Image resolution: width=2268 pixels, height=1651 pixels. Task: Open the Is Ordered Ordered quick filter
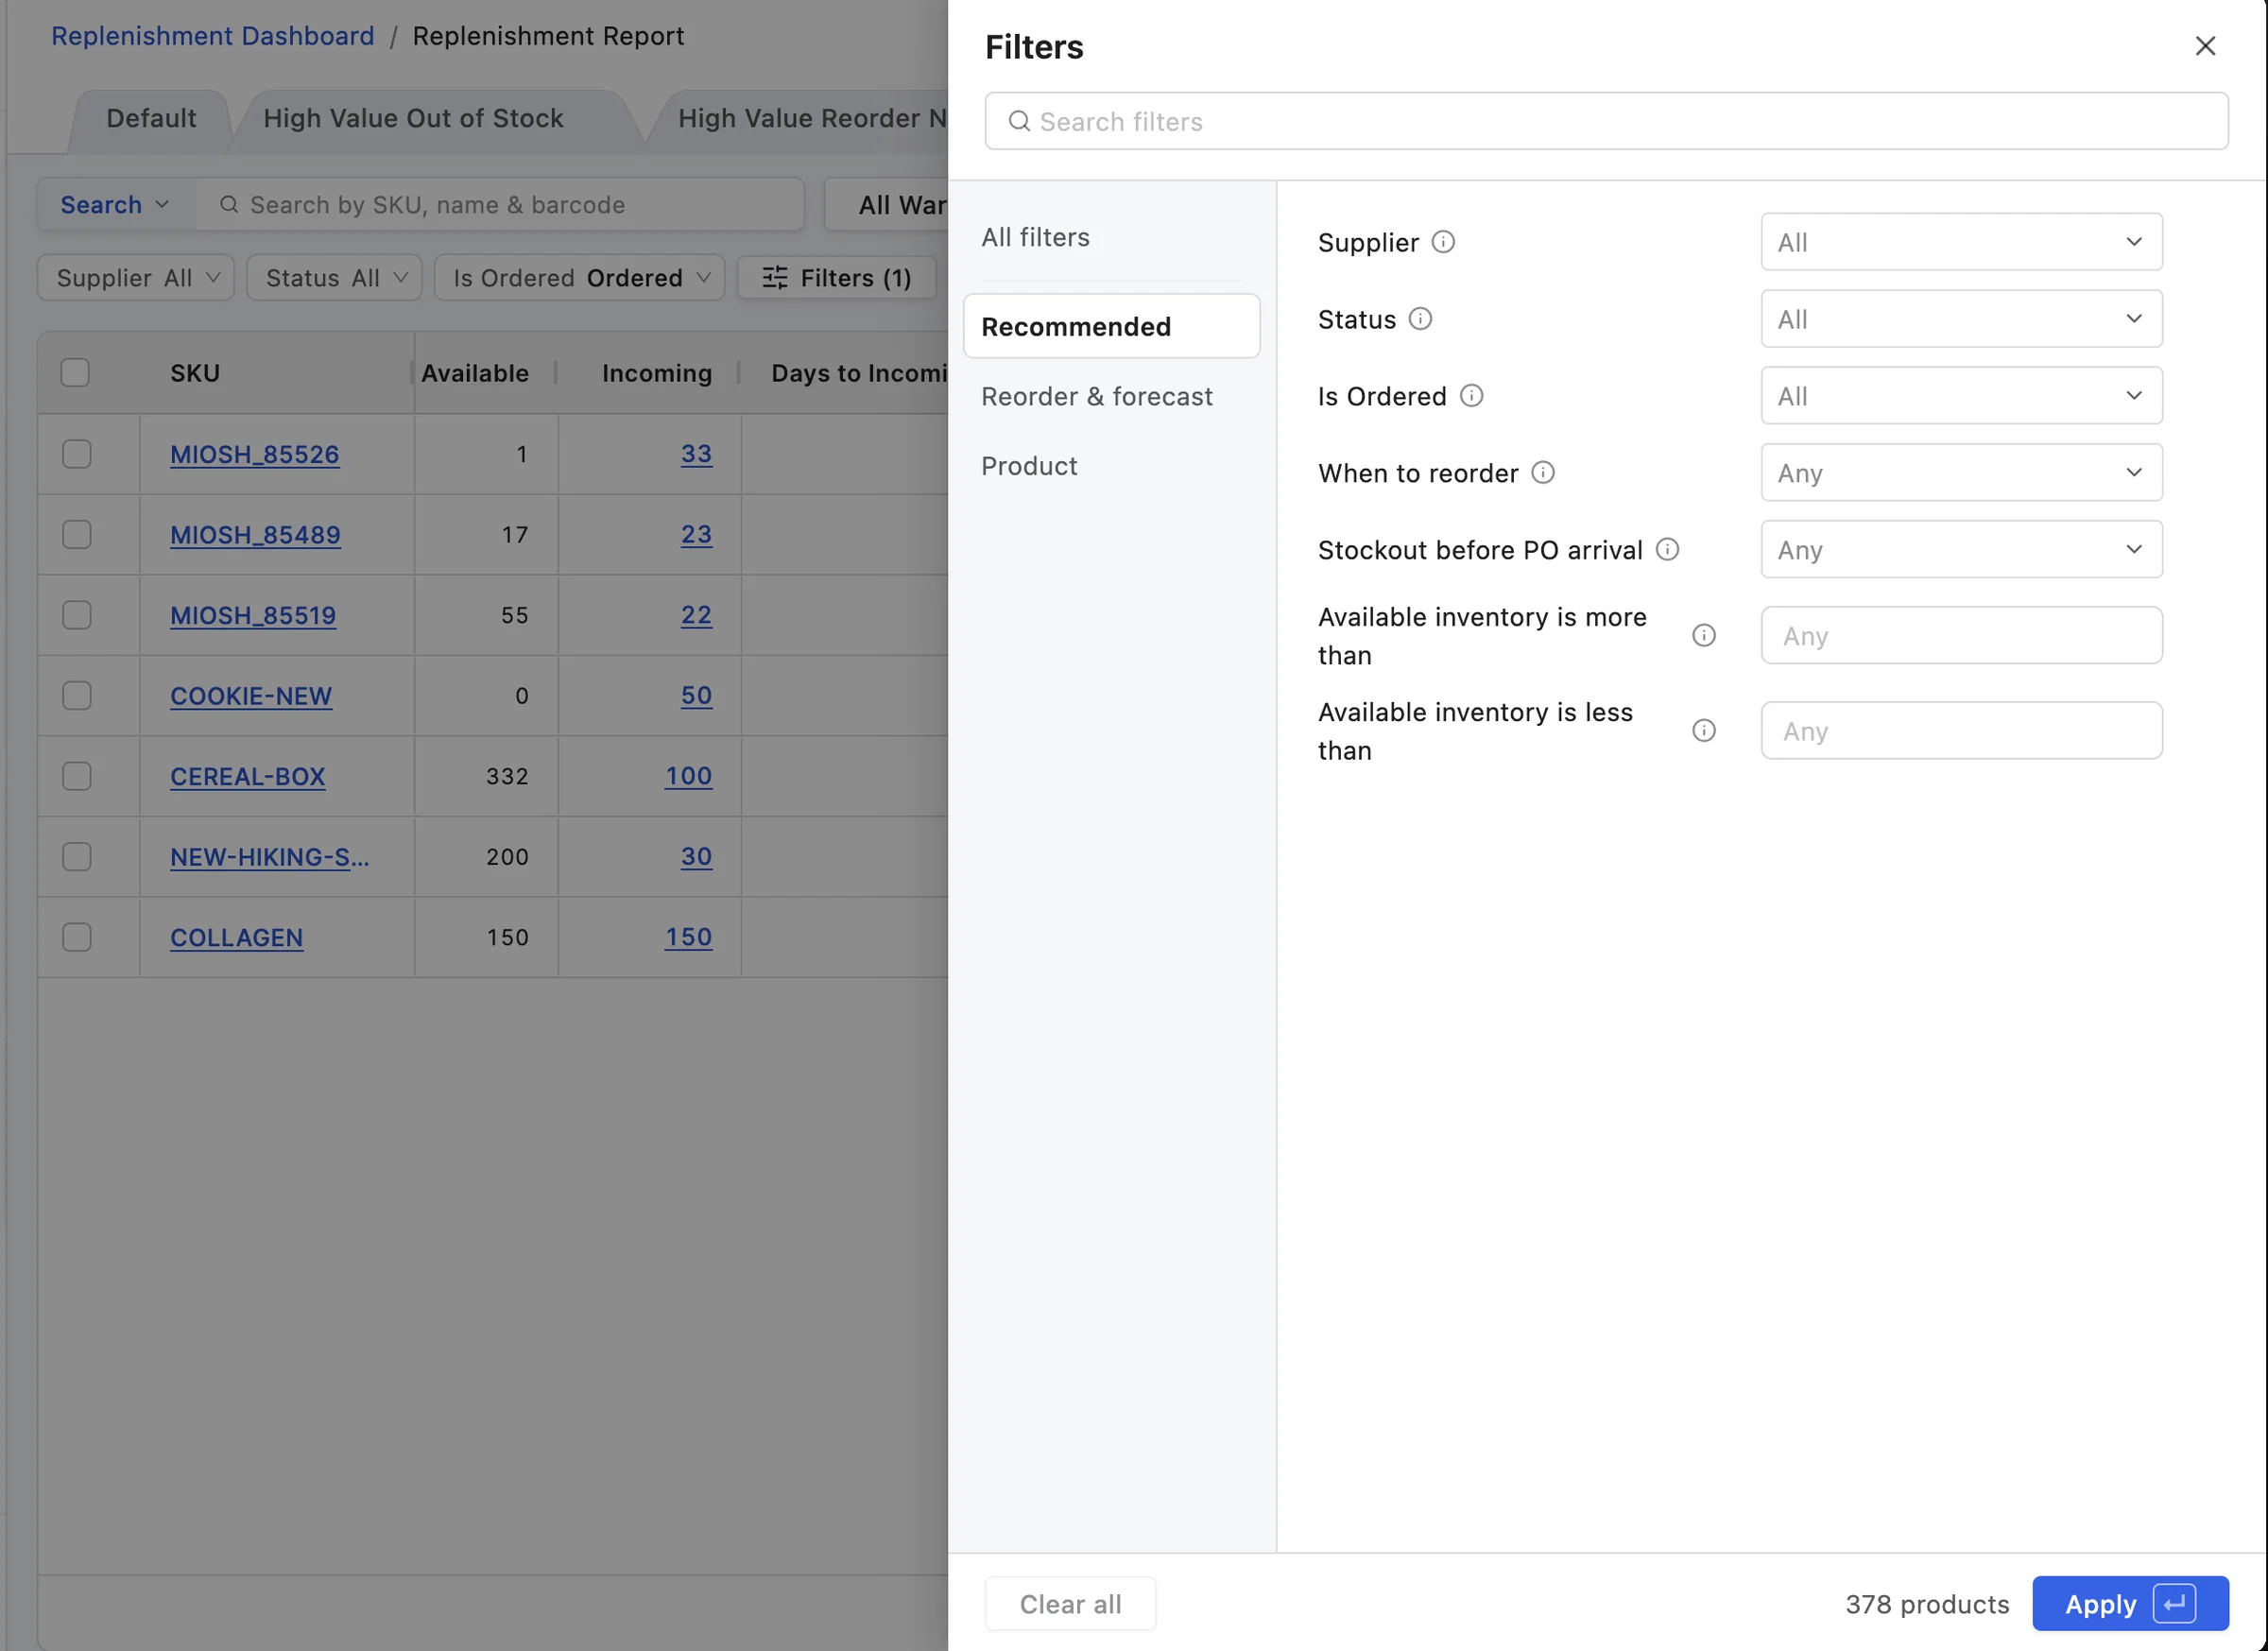point(580,278)
